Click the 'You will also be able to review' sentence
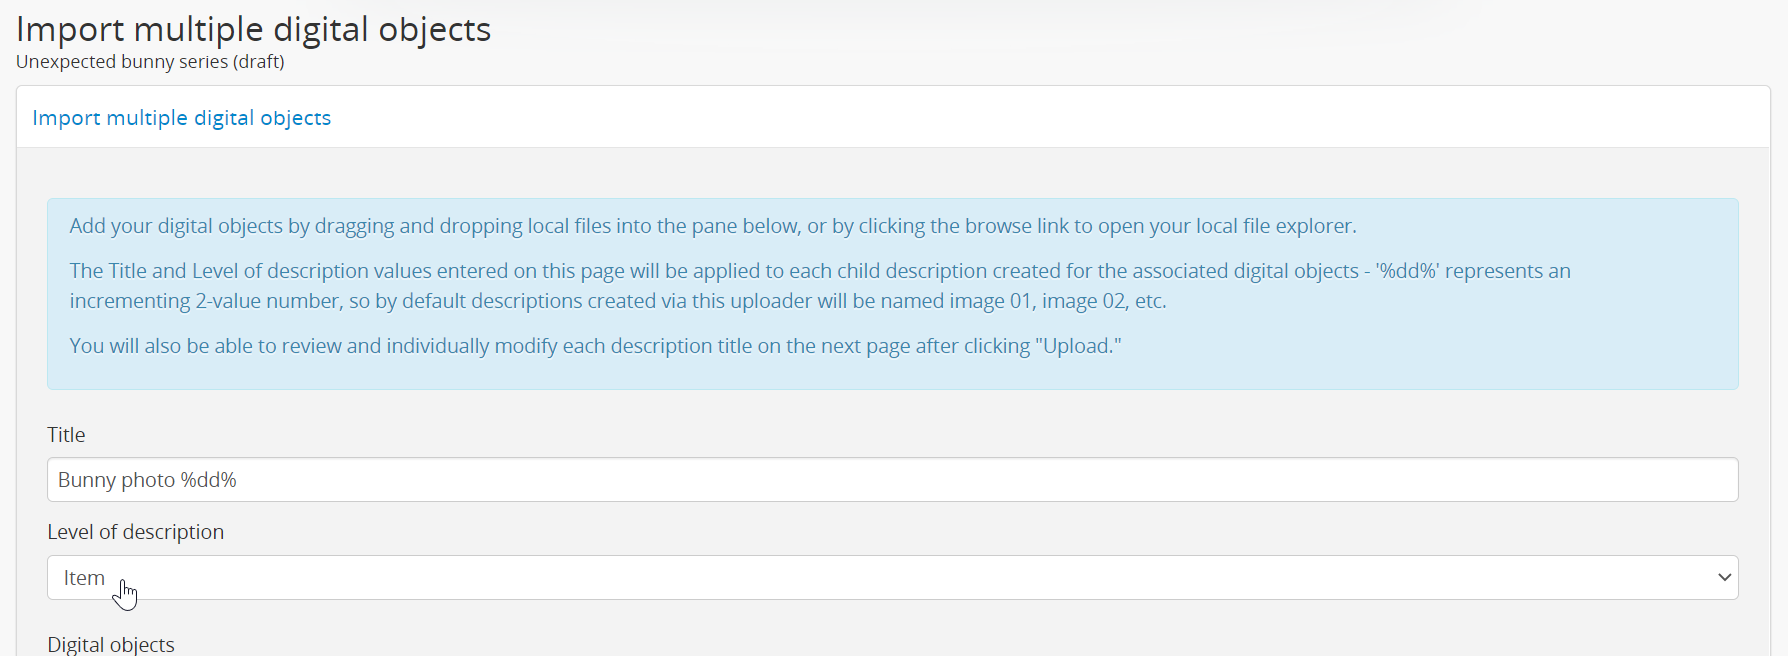Viewport: 1788px width, 656px height. 595,346
